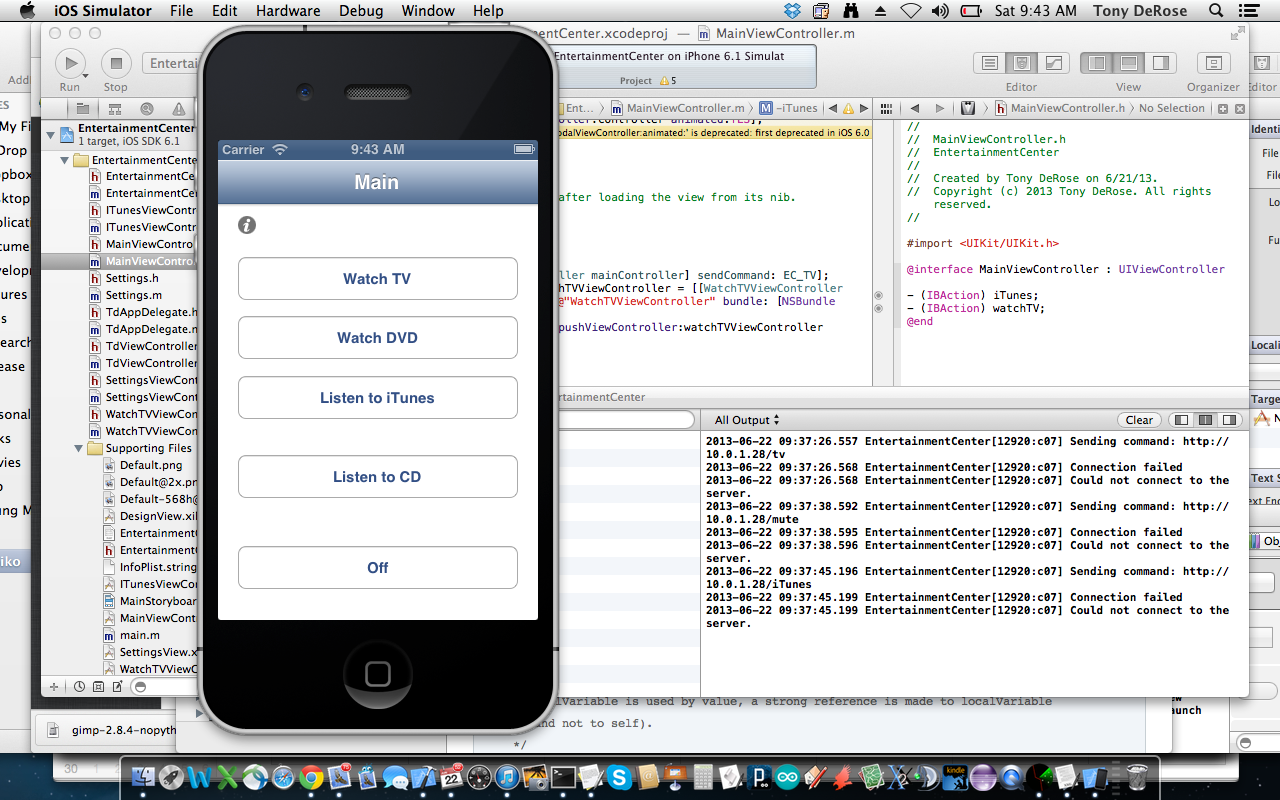The image size is (1280, 800).
Task: Open Skype from the Dock
Action: pos(619,777)
